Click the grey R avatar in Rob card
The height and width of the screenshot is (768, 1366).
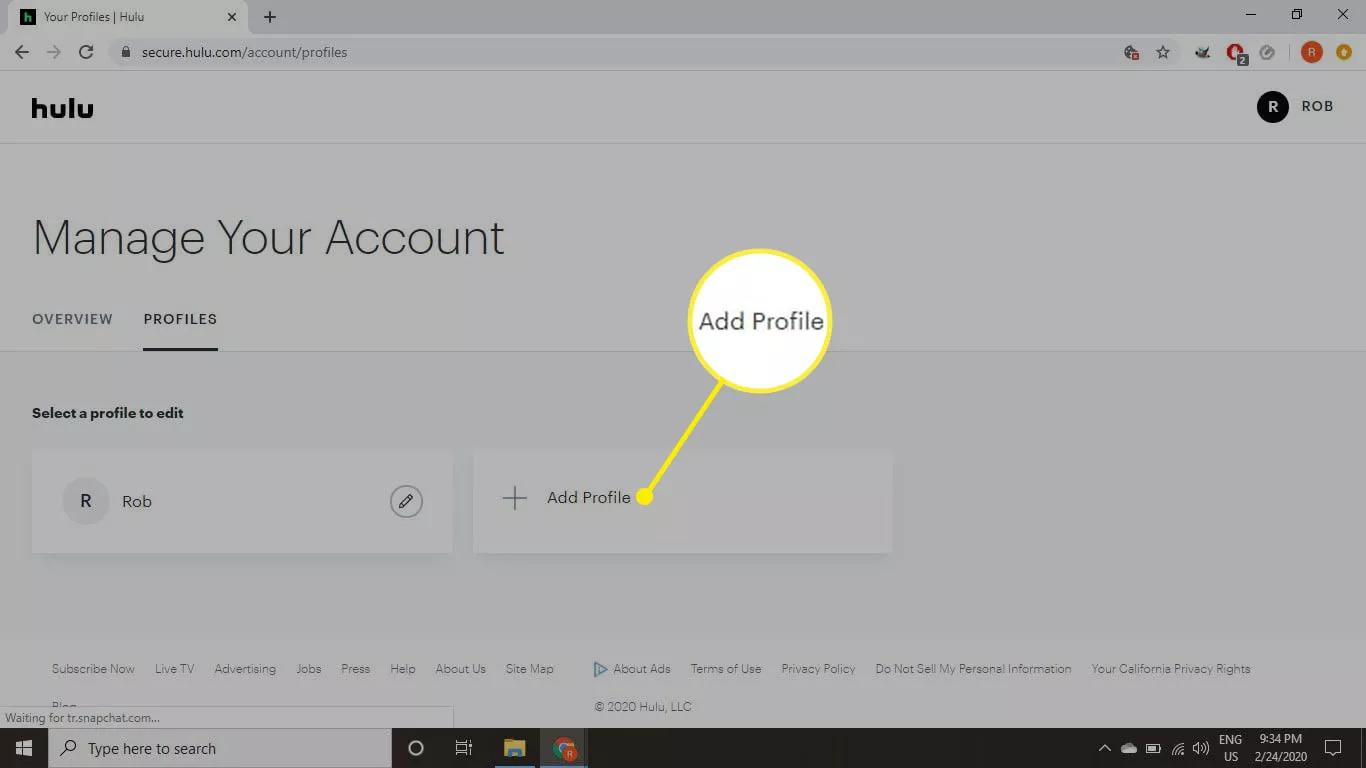coord(86,501)
